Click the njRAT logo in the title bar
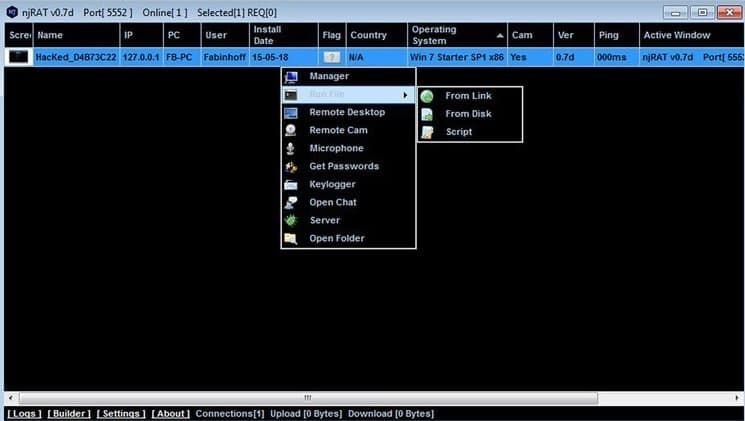This screenshot has height=421, width=745. [12, 12]
